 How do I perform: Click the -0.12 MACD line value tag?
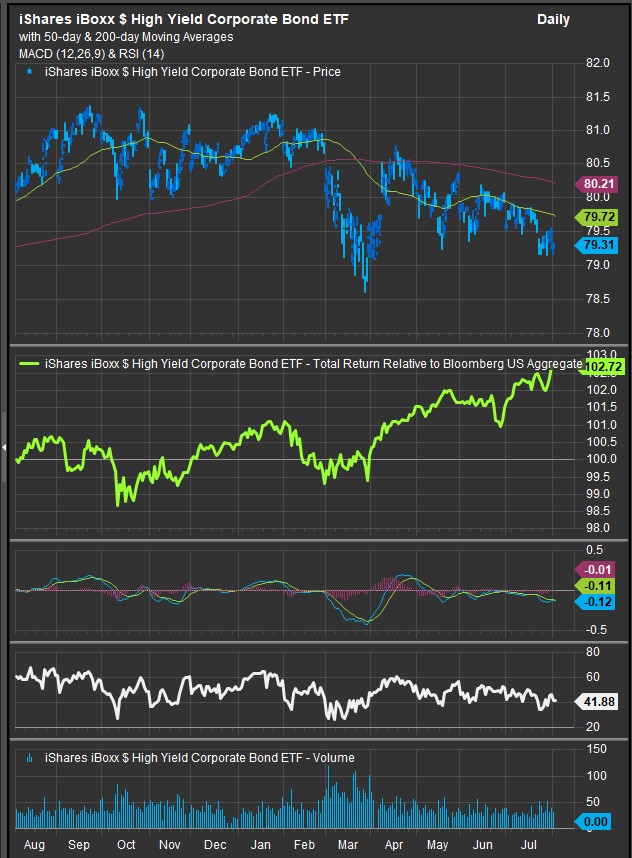click(595, 602)
